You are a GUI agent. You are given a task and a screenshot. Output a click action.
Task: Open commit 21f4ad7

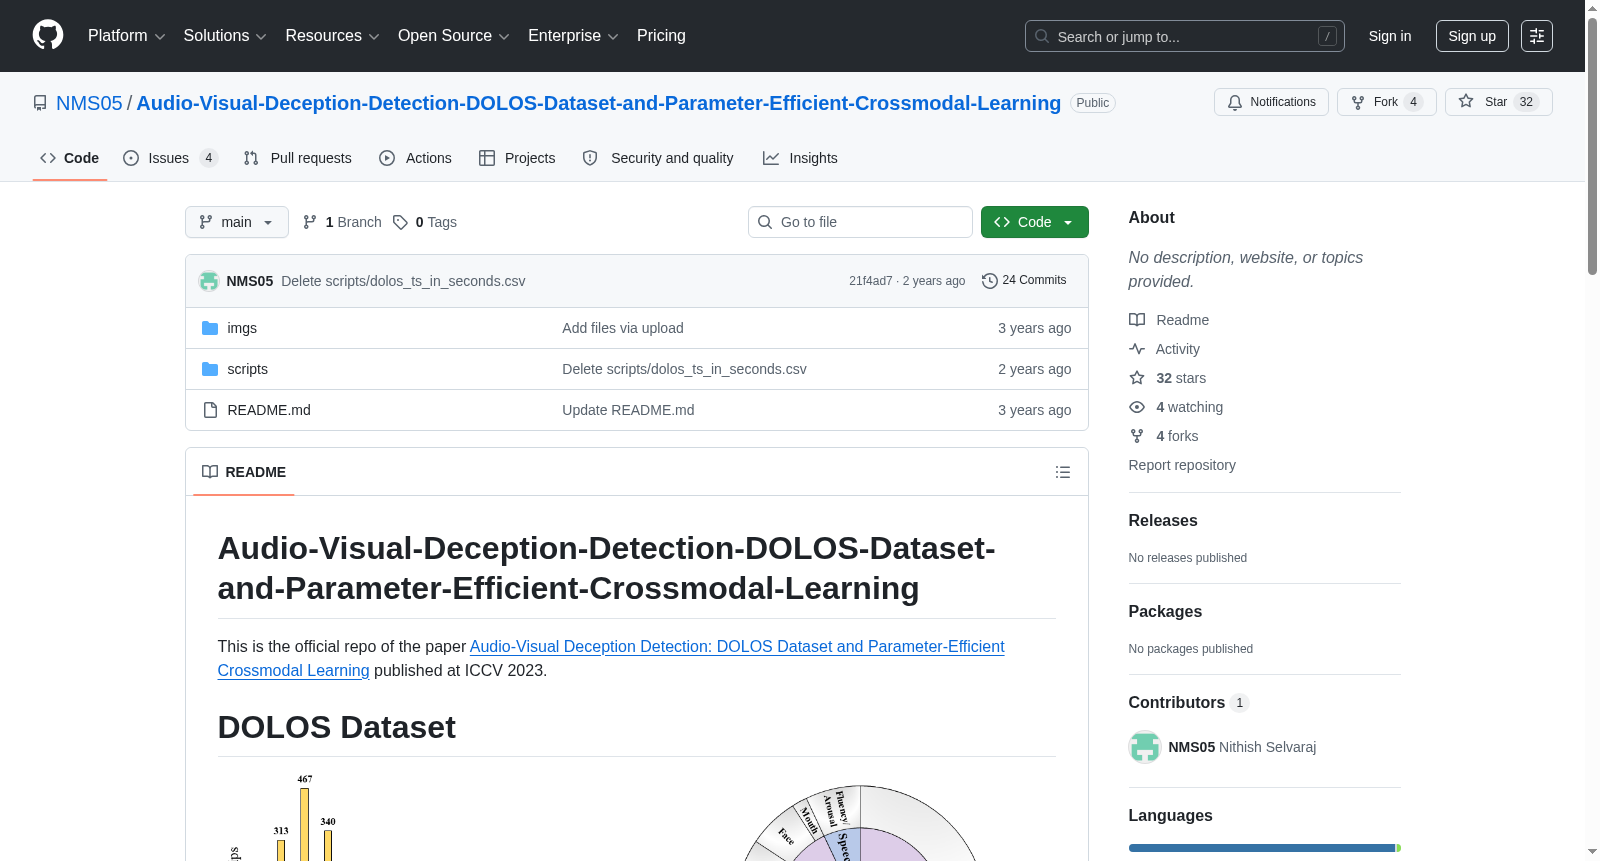click(x=870, y=281)
